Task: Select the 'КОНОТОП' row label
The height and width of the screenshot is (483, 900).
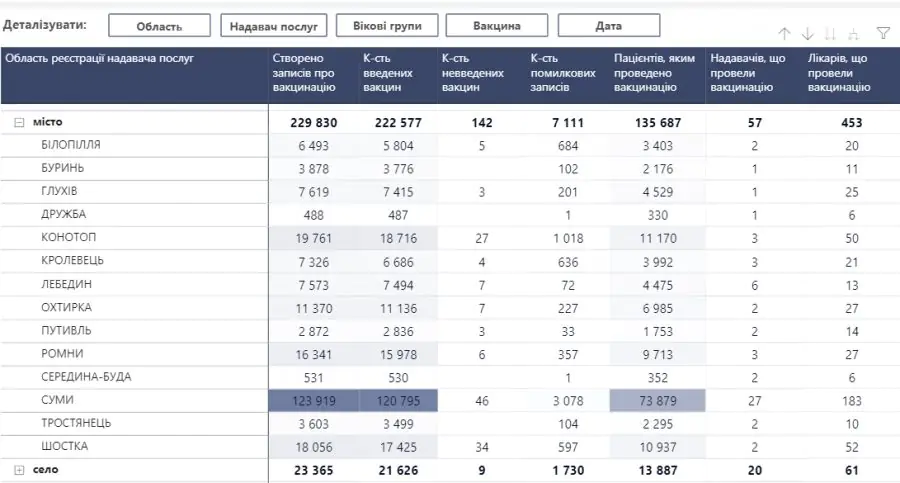Action: [x=68, y=238]
